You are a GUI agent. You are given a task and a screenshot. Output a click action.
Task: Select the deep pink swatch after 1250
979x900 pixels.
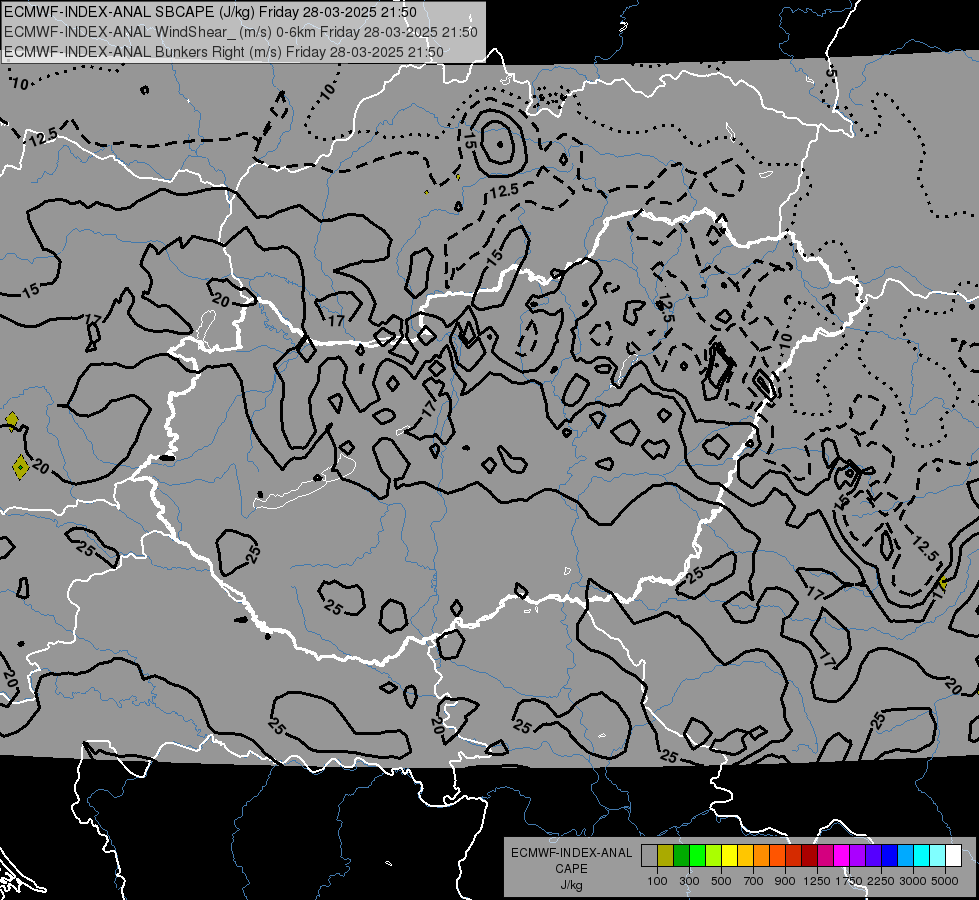click(825, 856)
